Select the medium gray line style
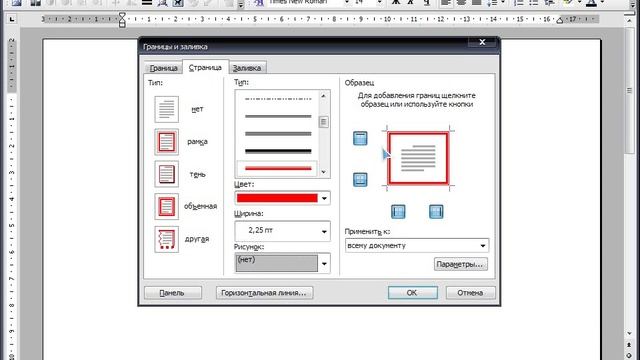Screen dimensions: 640x360 (x=278, y=134)
